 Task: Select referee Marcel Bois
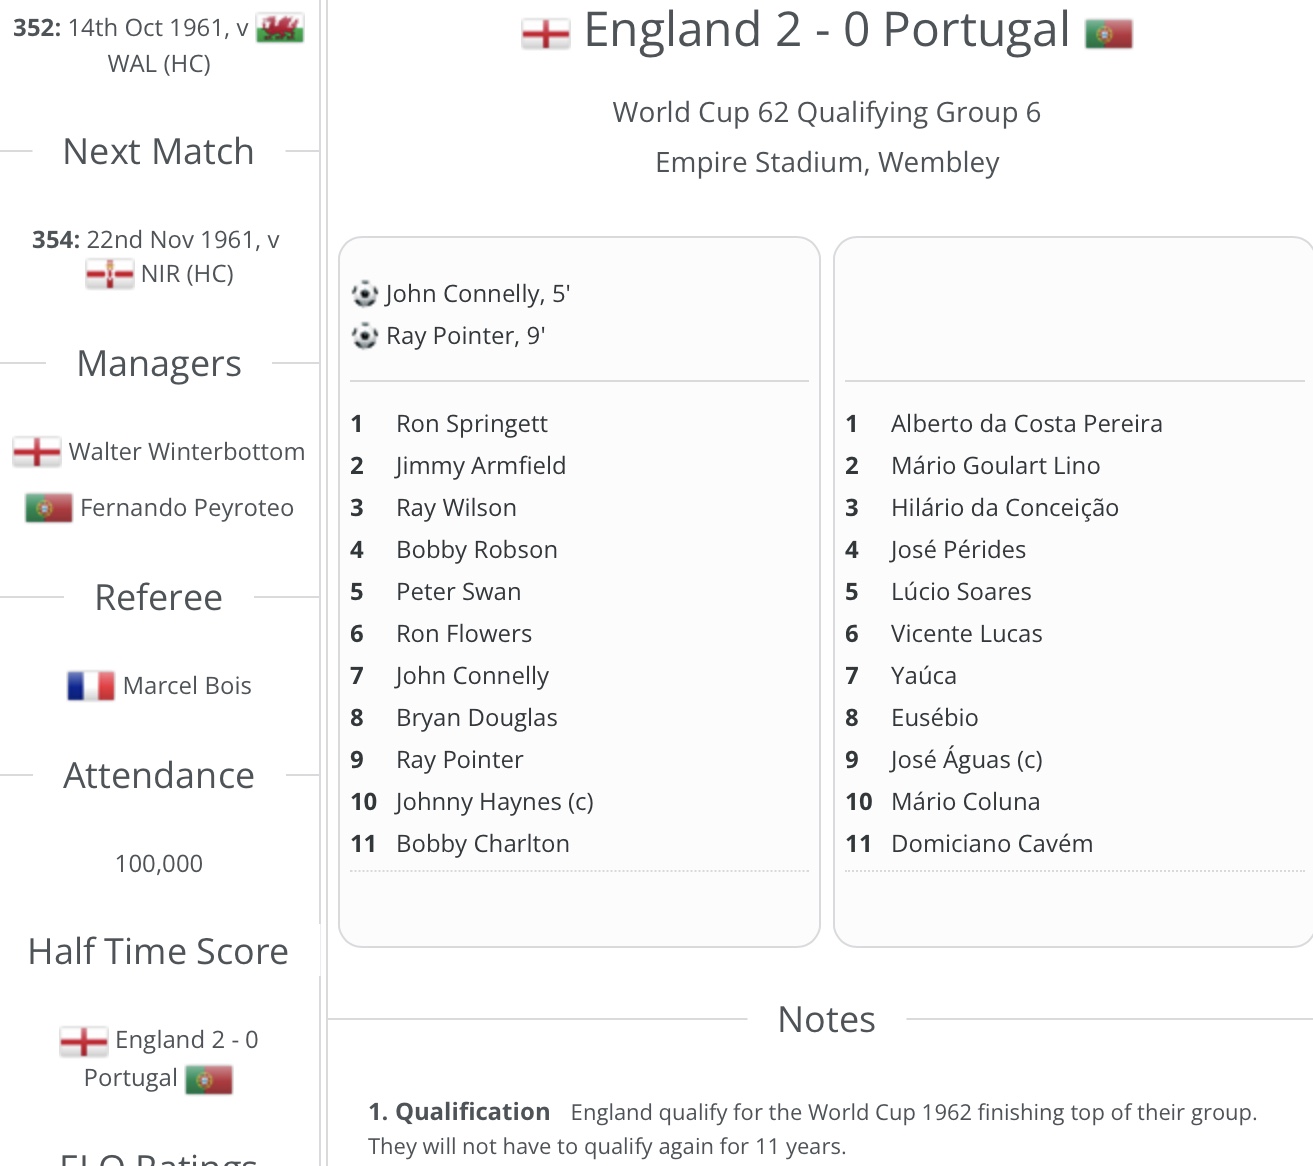point(187,686)
